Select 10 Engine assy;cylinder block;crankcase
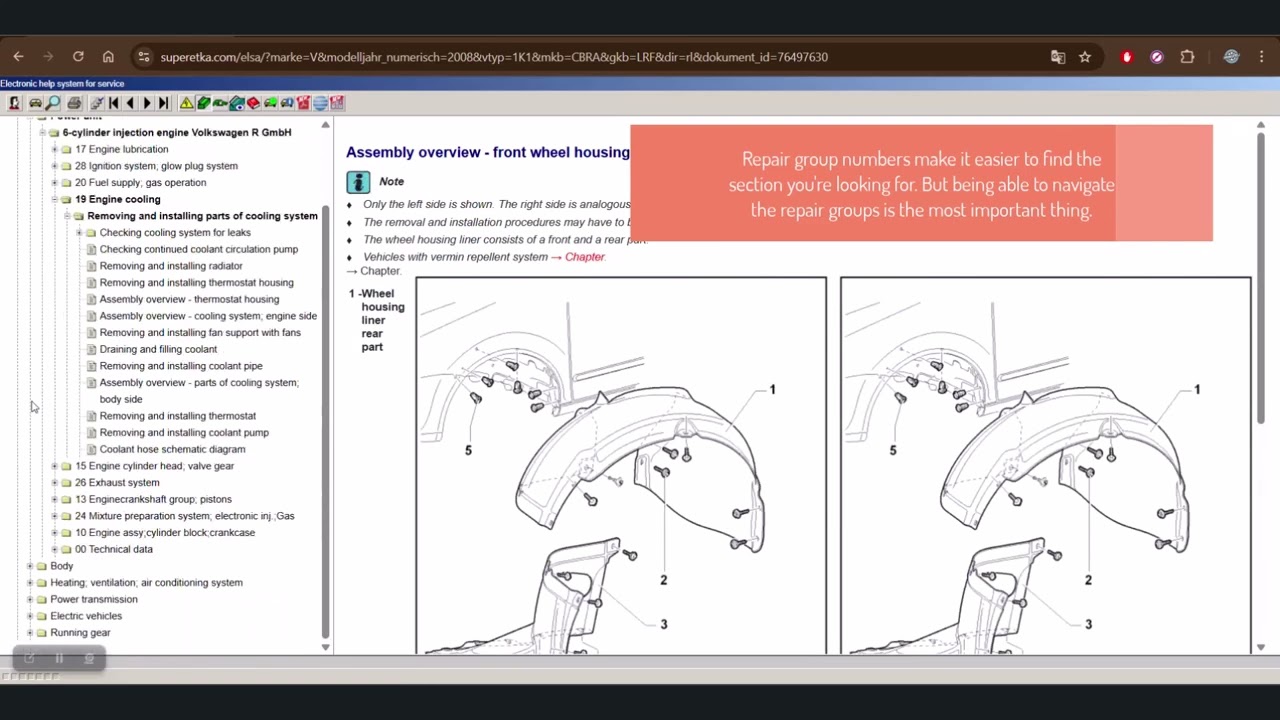 click(165, 533)
